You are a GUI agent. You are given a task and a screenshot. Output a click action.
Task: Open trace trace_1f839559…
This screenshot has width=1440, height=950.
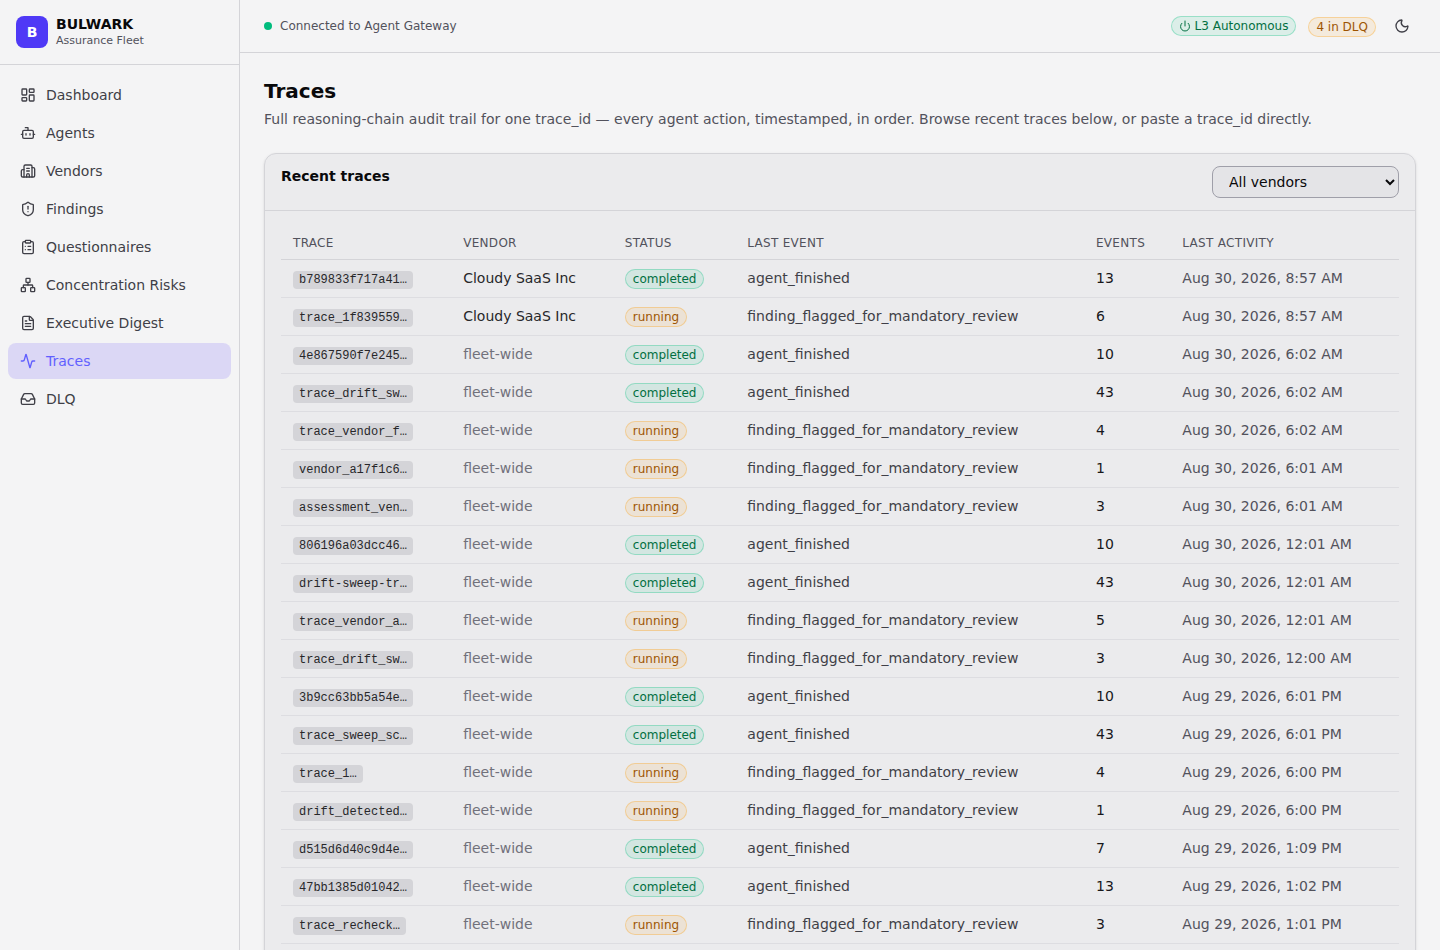point(353,317)
